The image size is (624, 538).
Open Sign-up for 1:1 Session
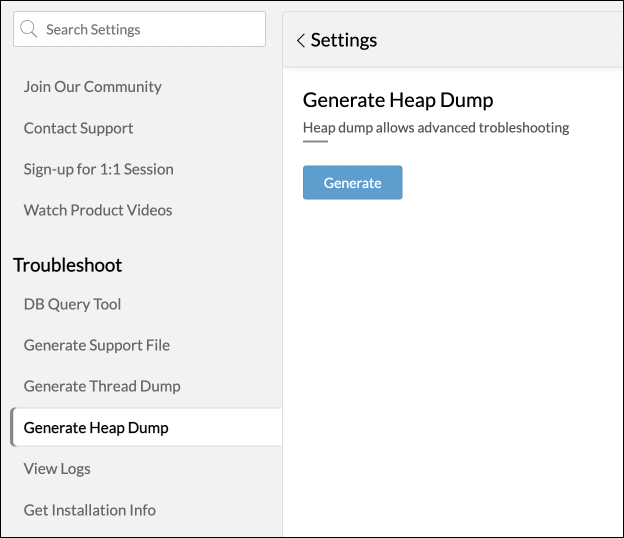[98, 169]
